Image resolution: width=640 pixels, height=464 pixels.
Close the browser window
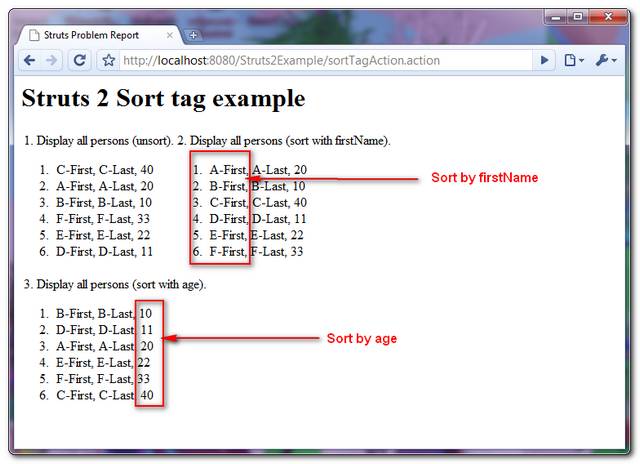[608, 17]
